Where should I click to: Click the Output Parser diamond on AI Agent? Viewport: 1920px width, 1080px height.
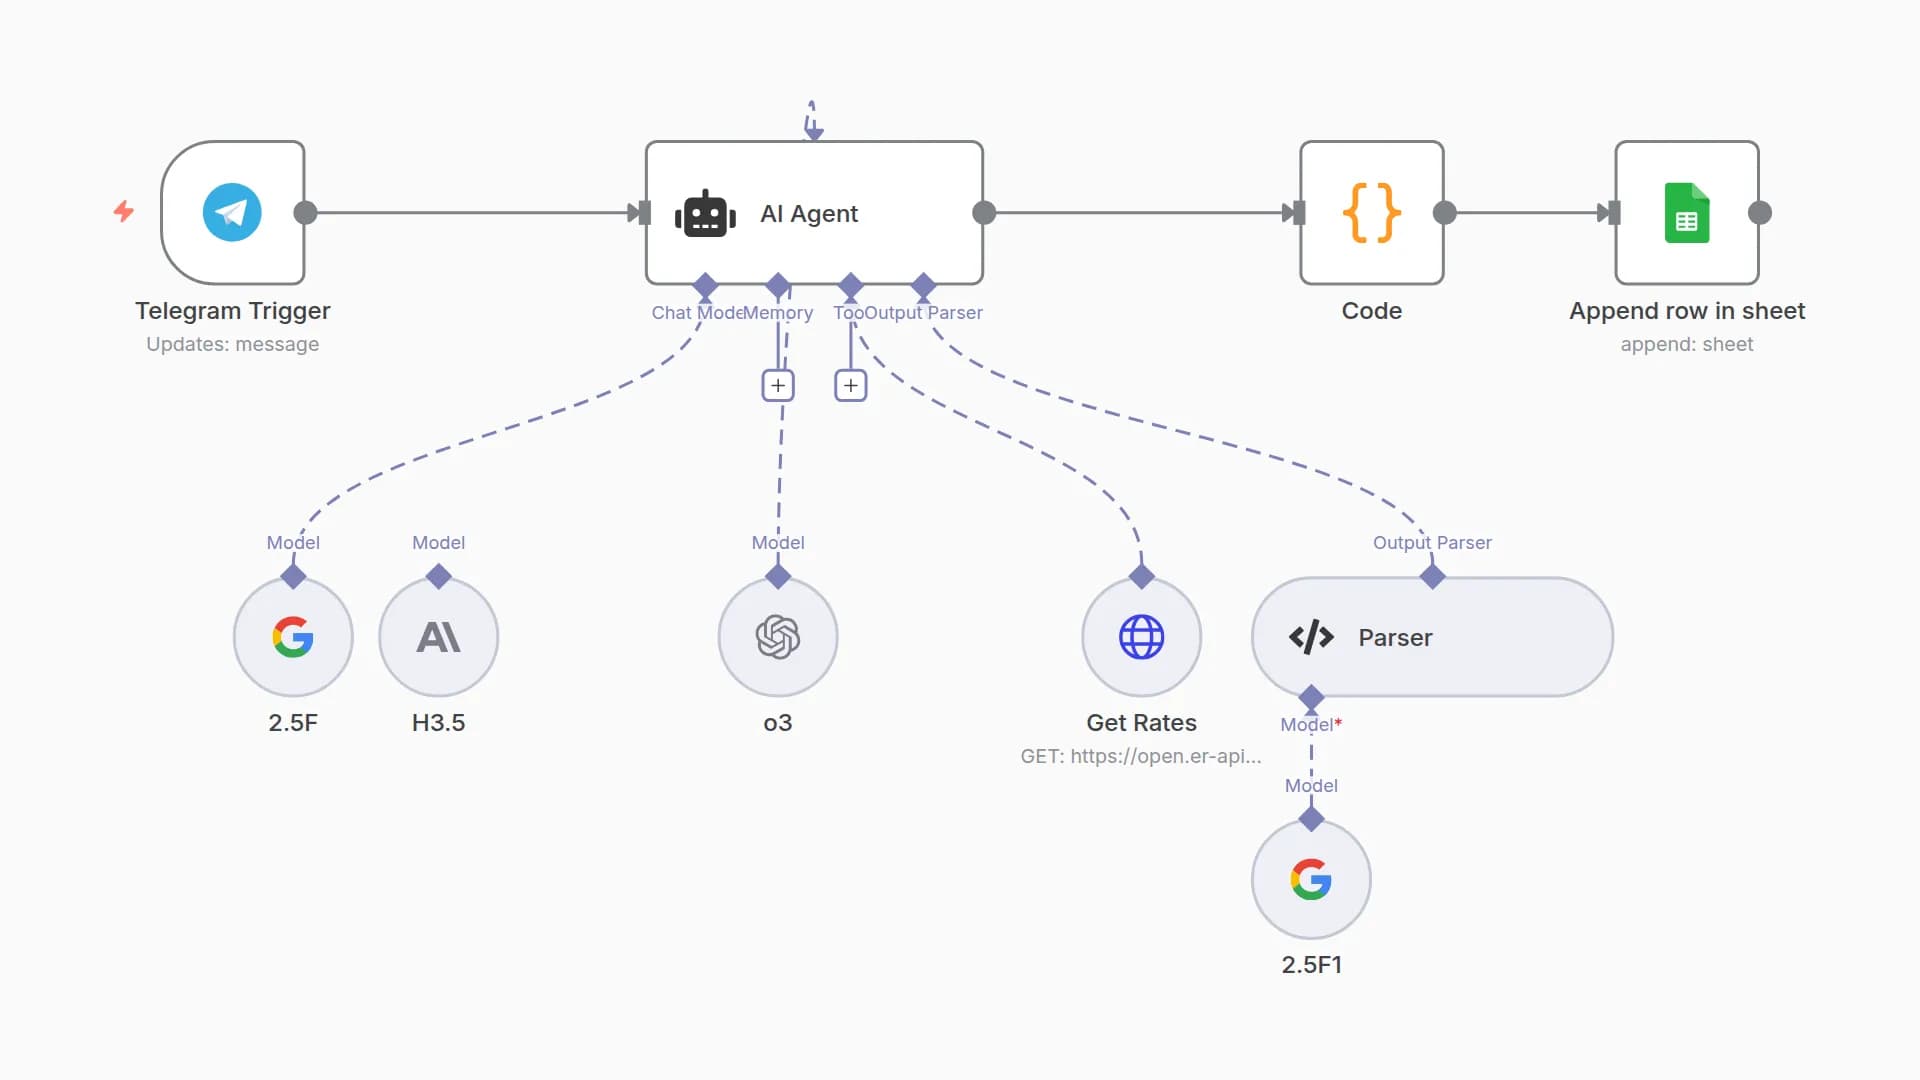(924, 286)
